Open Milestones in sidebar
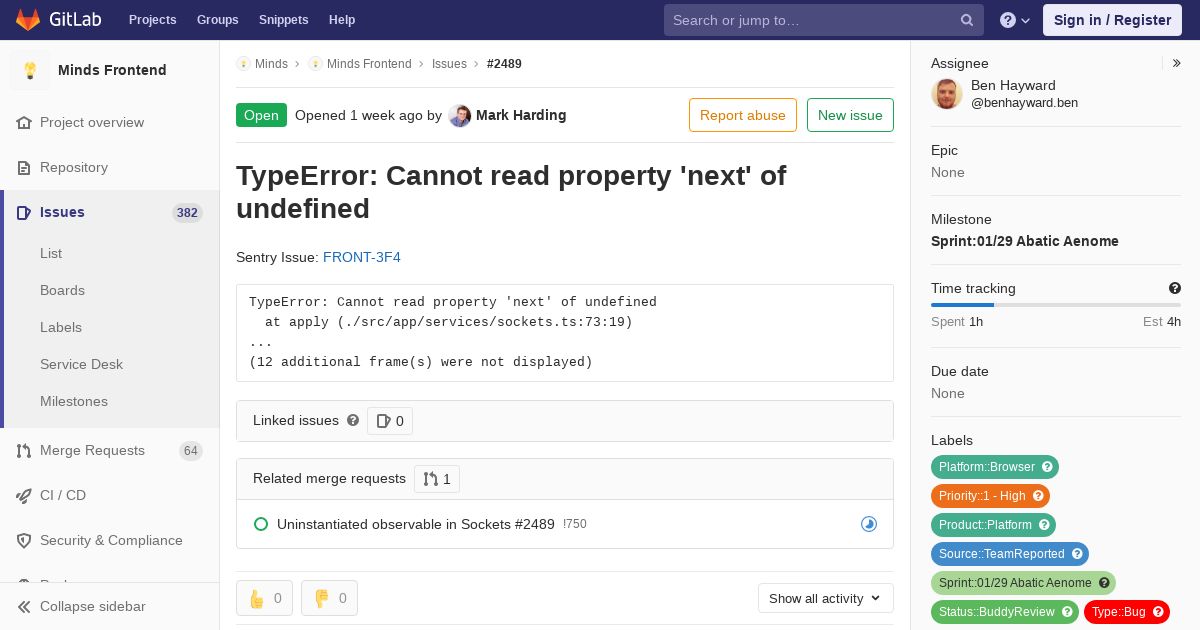The image size is (1200, 630). point(74,401)
